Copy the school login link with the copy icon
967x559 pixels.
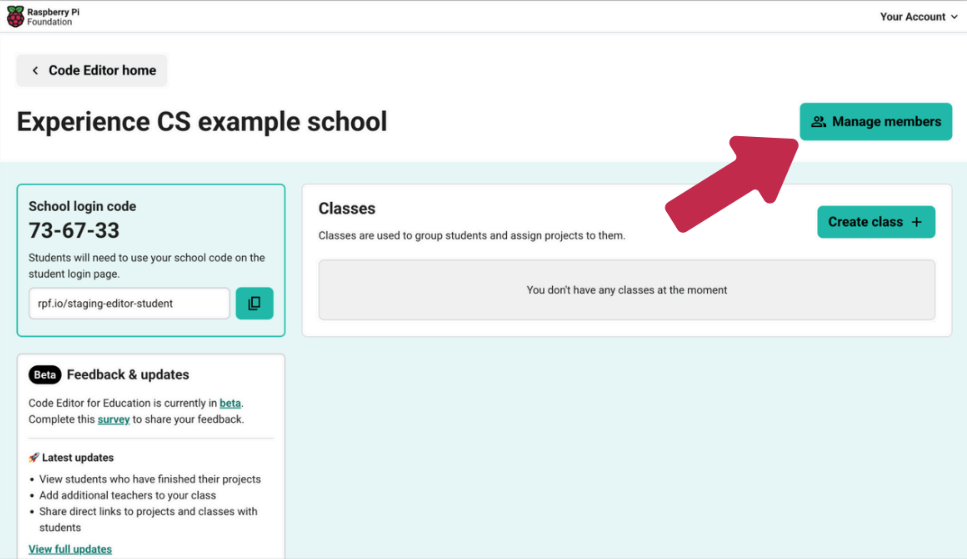254,303
